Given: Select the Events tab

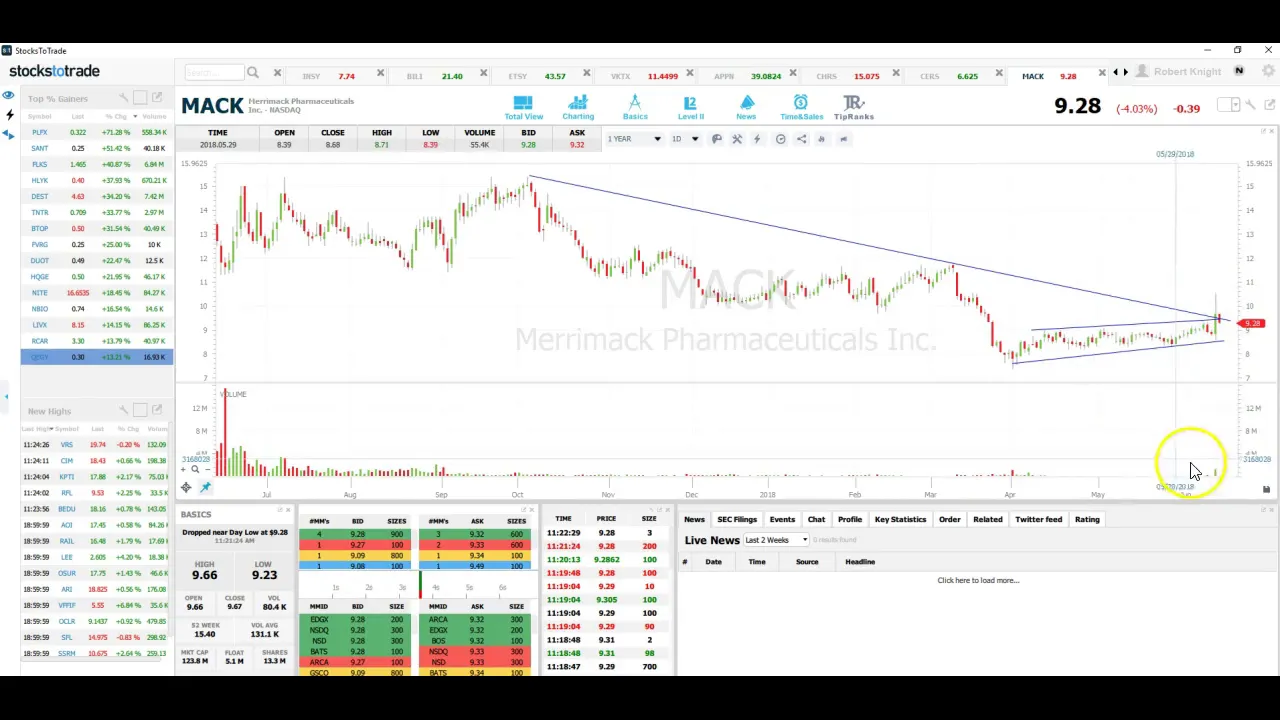Looking at the screenshot, I should 782,519.
